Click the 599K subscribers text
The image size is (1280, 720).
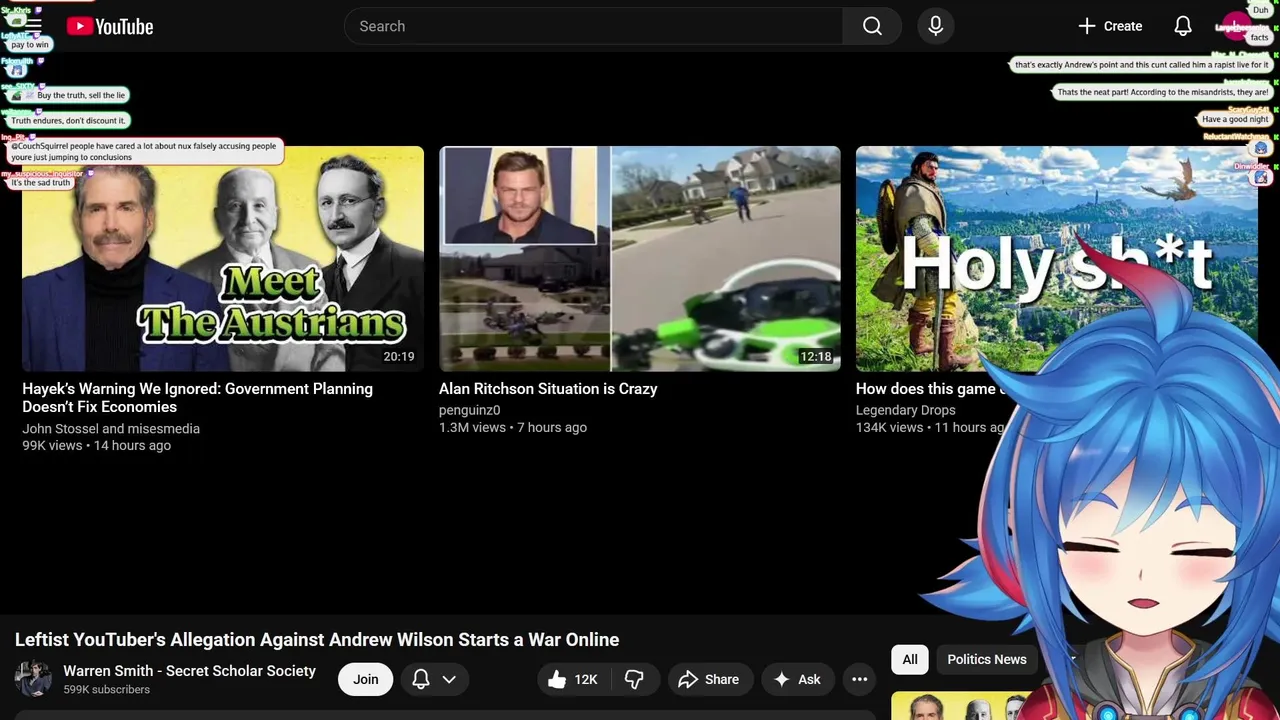(x=107, y=690)
